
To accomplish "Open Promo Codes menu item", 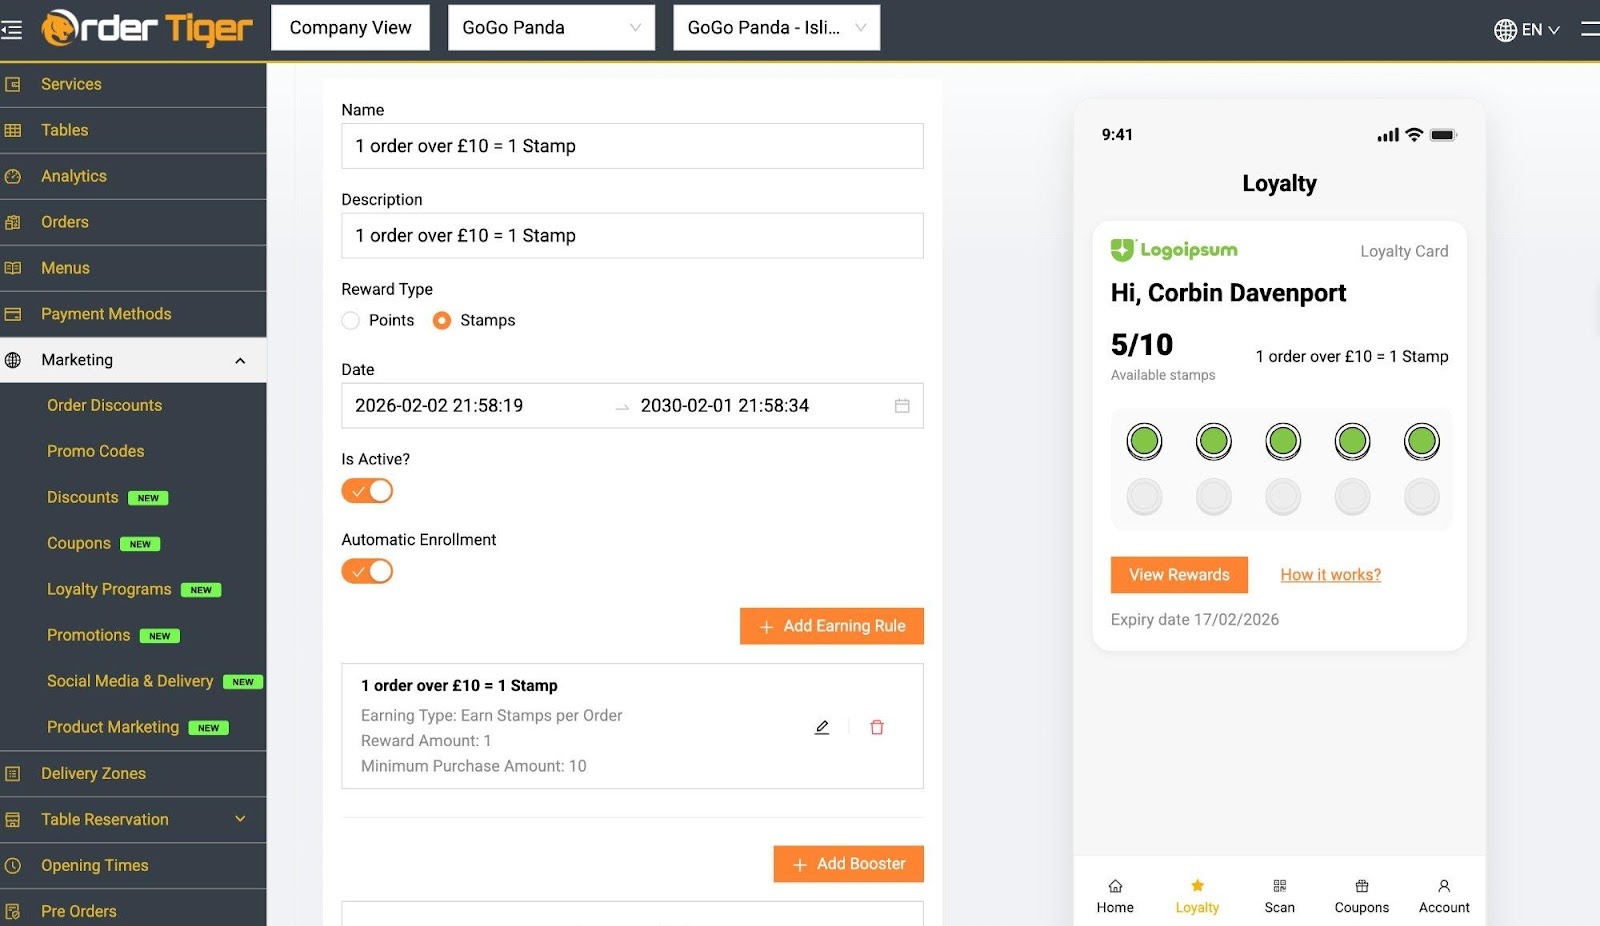I will point(95,451).
